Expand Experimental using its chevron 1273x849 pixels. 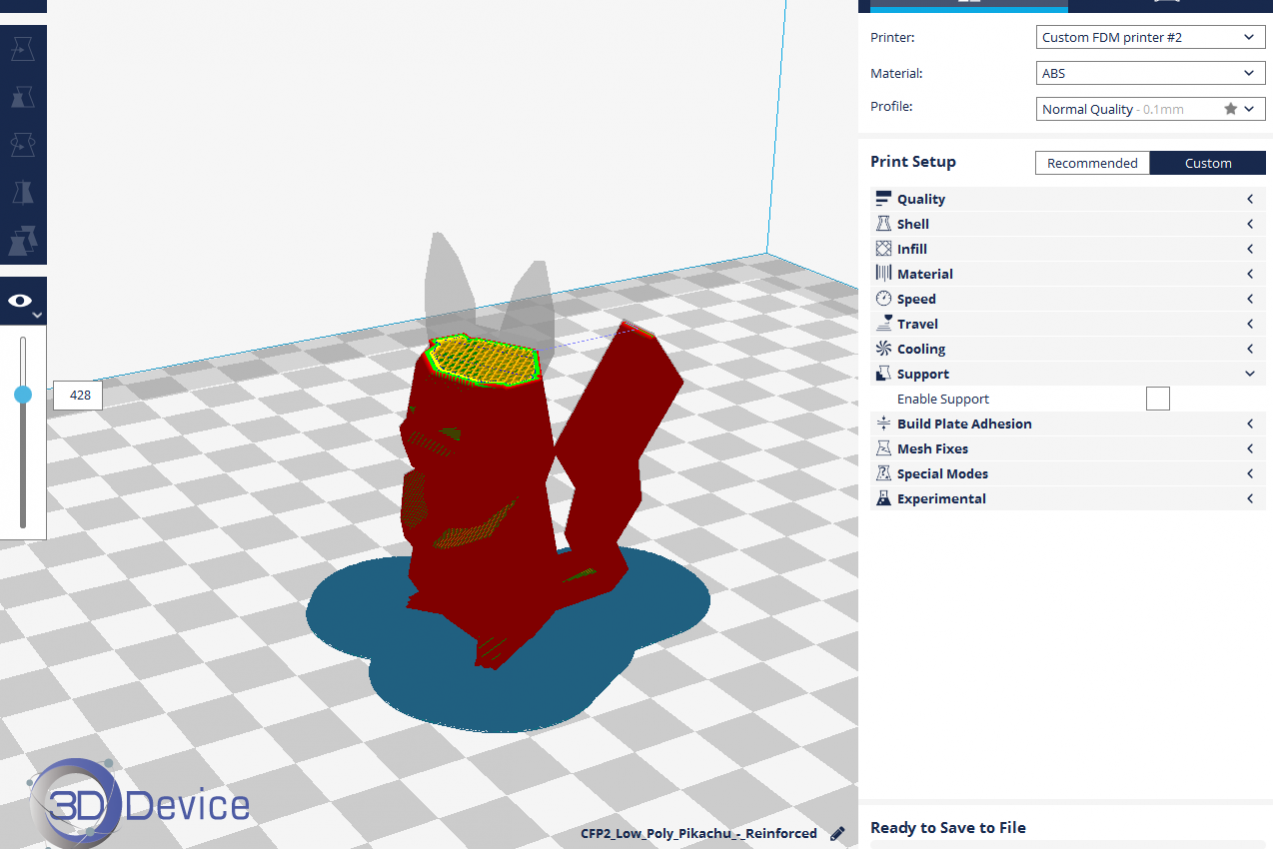1250,499
